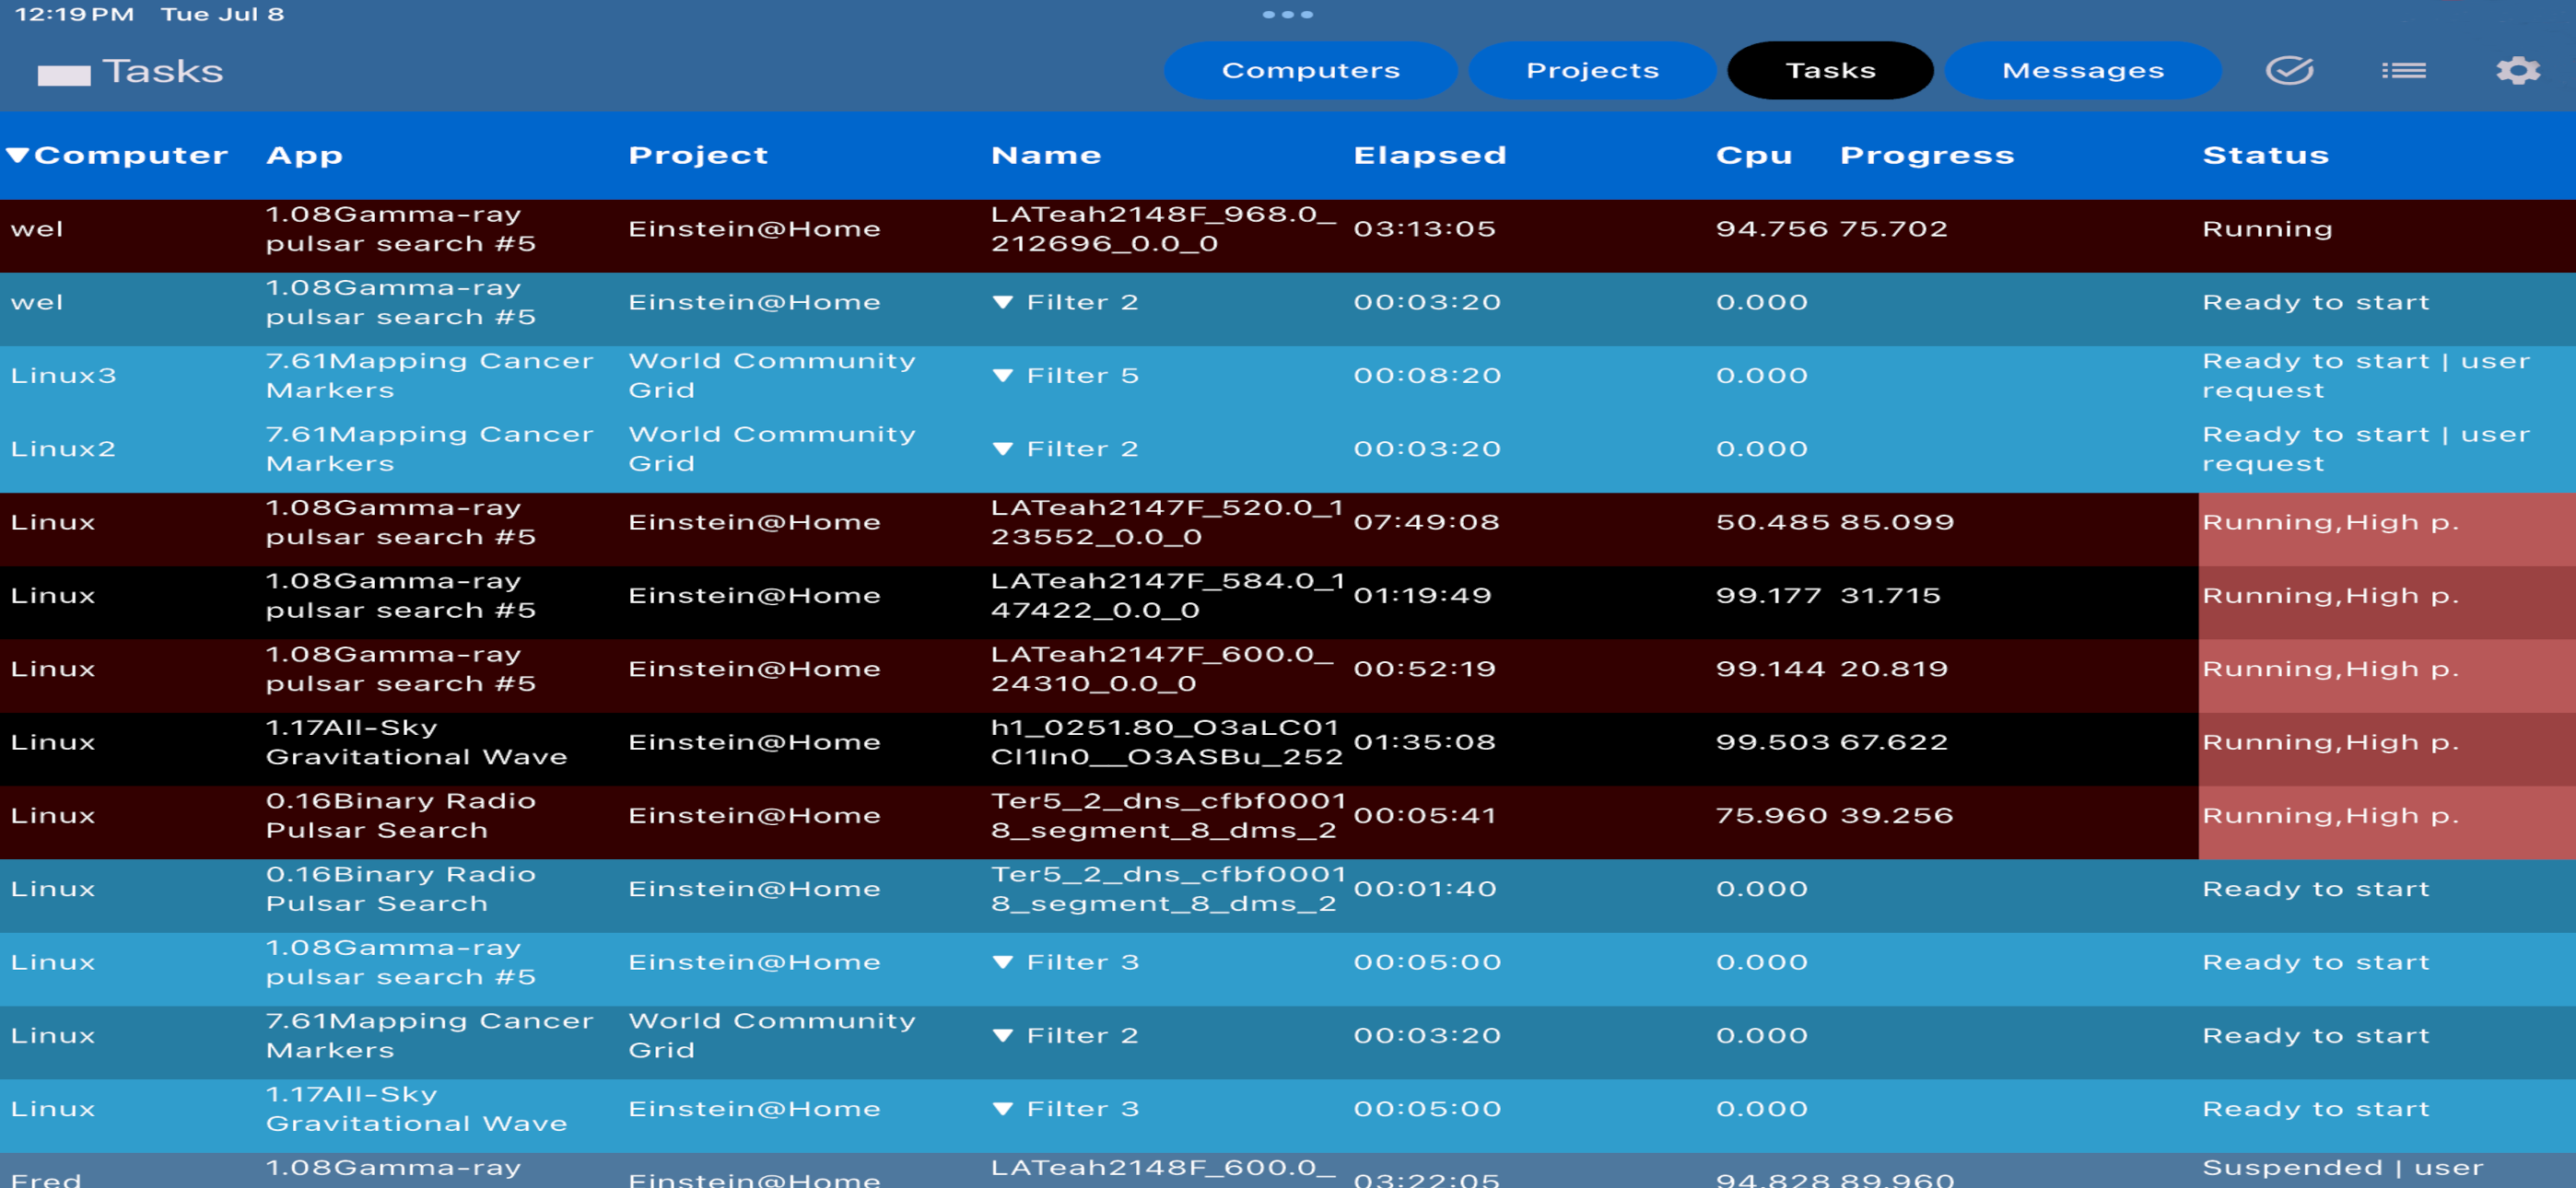Select task LATeah2148F_968.0_212696_0.0_0

coord(1163,229)
